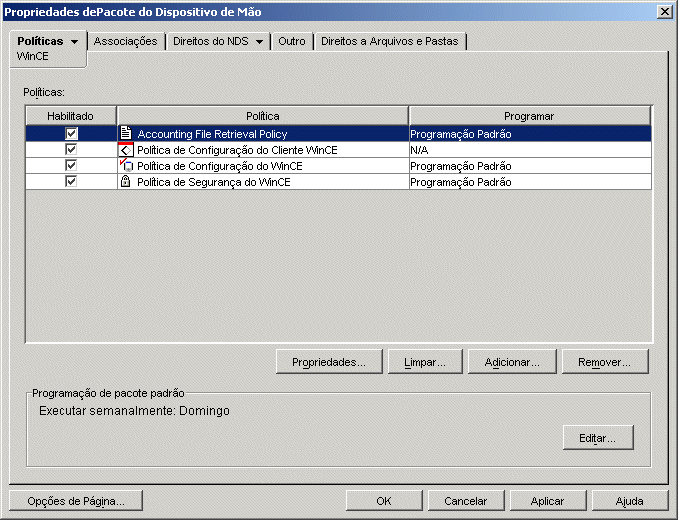Viewport: 678px width, 520px height.
Task: Close the Propriedades dialog window
Action: pyautogui.click(x=664, y=12)
